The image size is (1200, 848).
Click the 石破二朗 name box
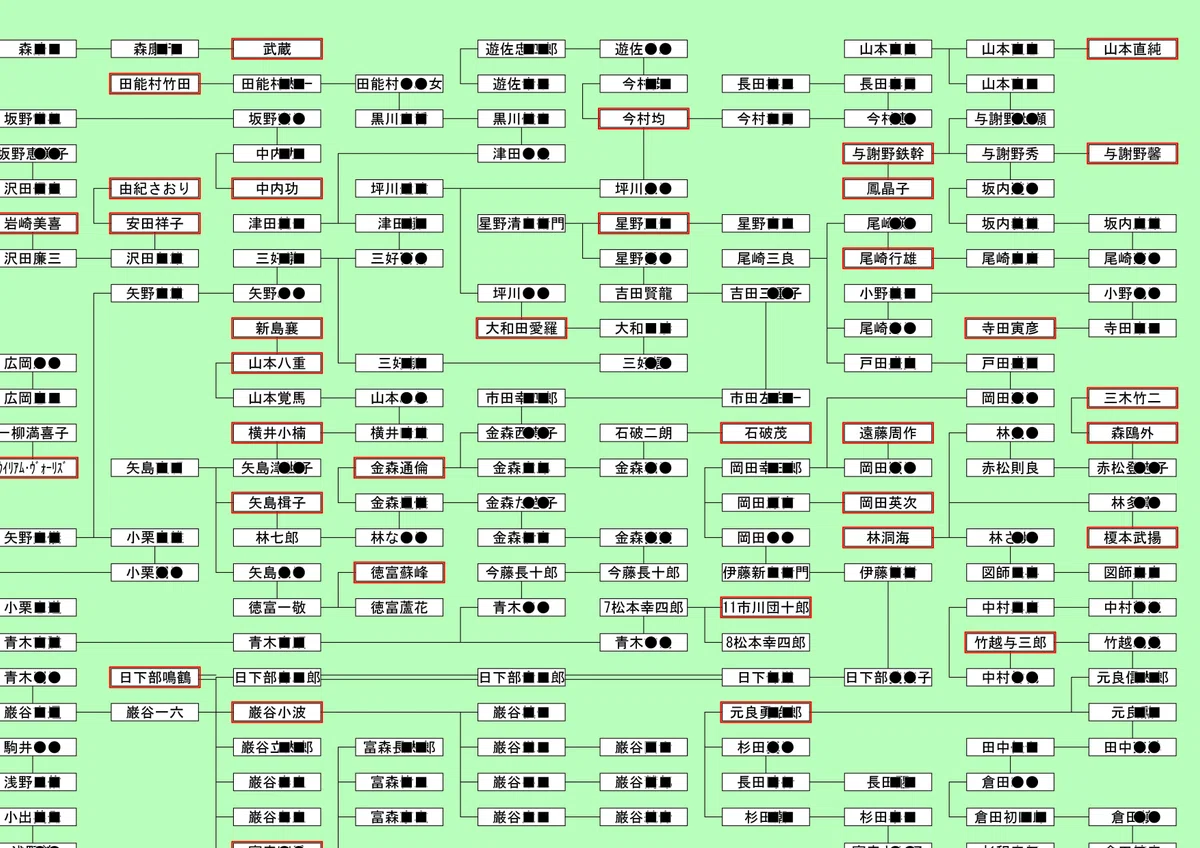(643, 433)
